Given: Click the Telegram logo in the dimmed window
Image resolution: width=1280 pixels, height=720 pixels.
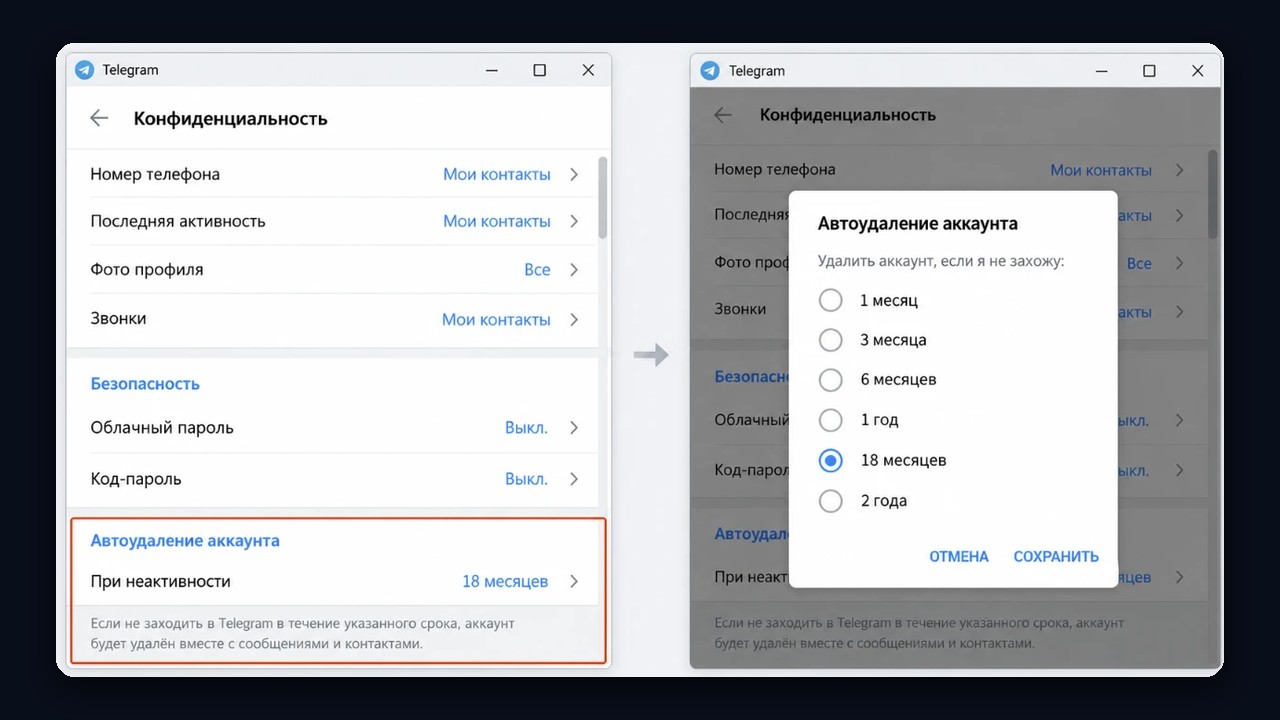Looking at the screenshot, I should 710,70.
